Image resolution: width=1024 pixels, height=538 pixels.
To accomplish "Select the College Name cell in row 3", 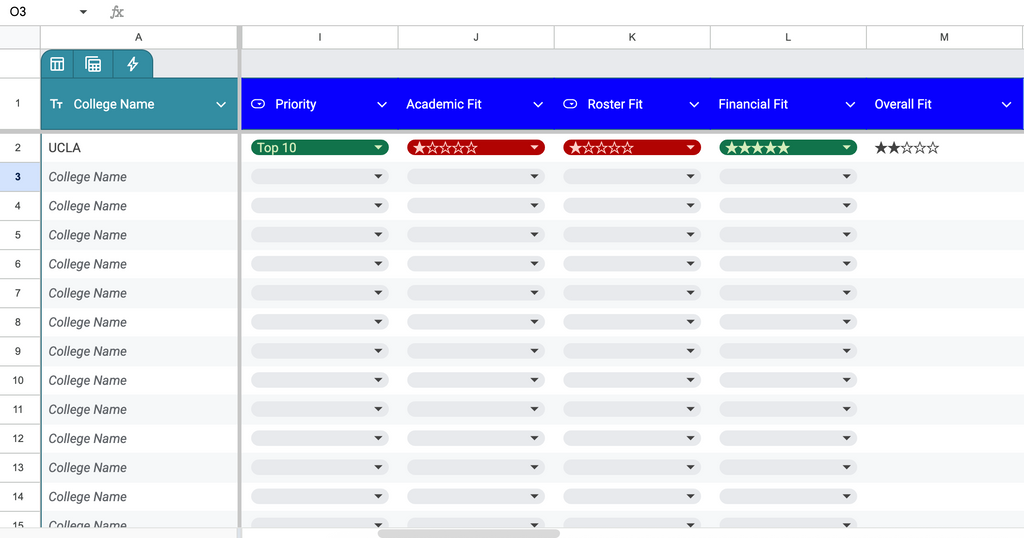I will [x=139, y=176].
